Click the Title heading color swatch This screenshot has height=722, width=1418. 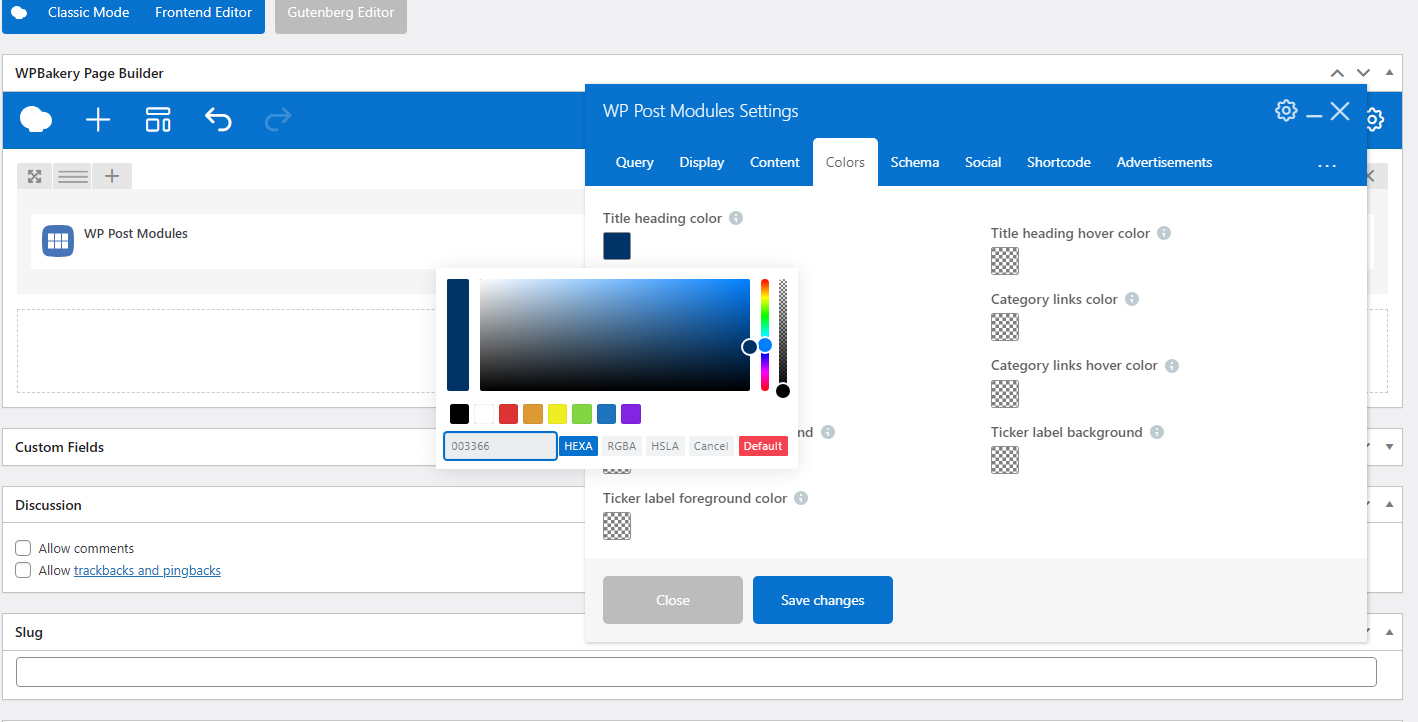[x=617, y=246]
